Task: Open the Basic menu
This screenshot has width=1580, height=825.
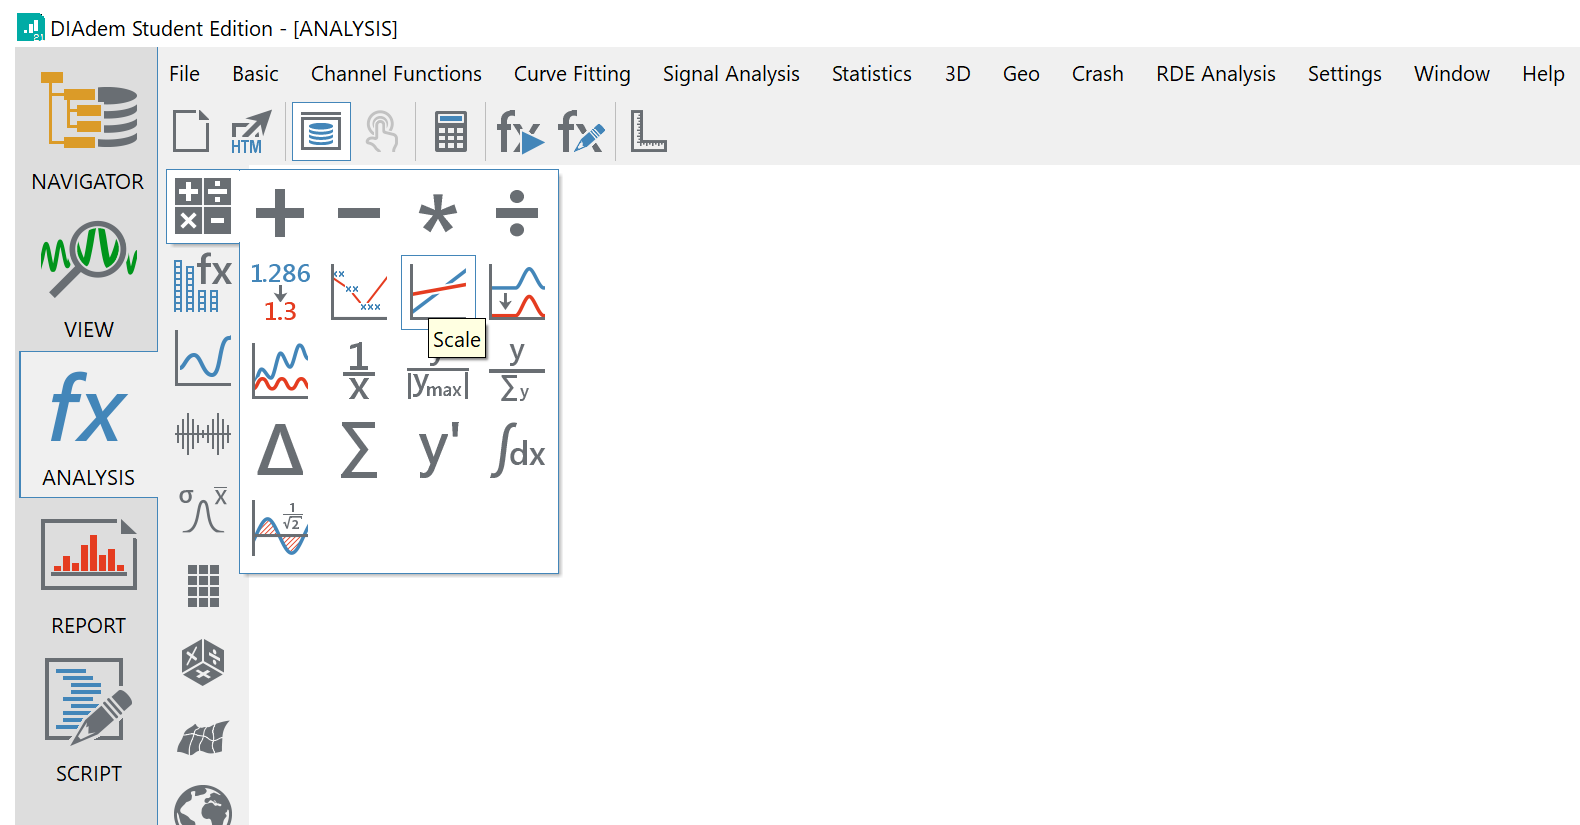Action: pyautogui.click(x=255, y=74)
